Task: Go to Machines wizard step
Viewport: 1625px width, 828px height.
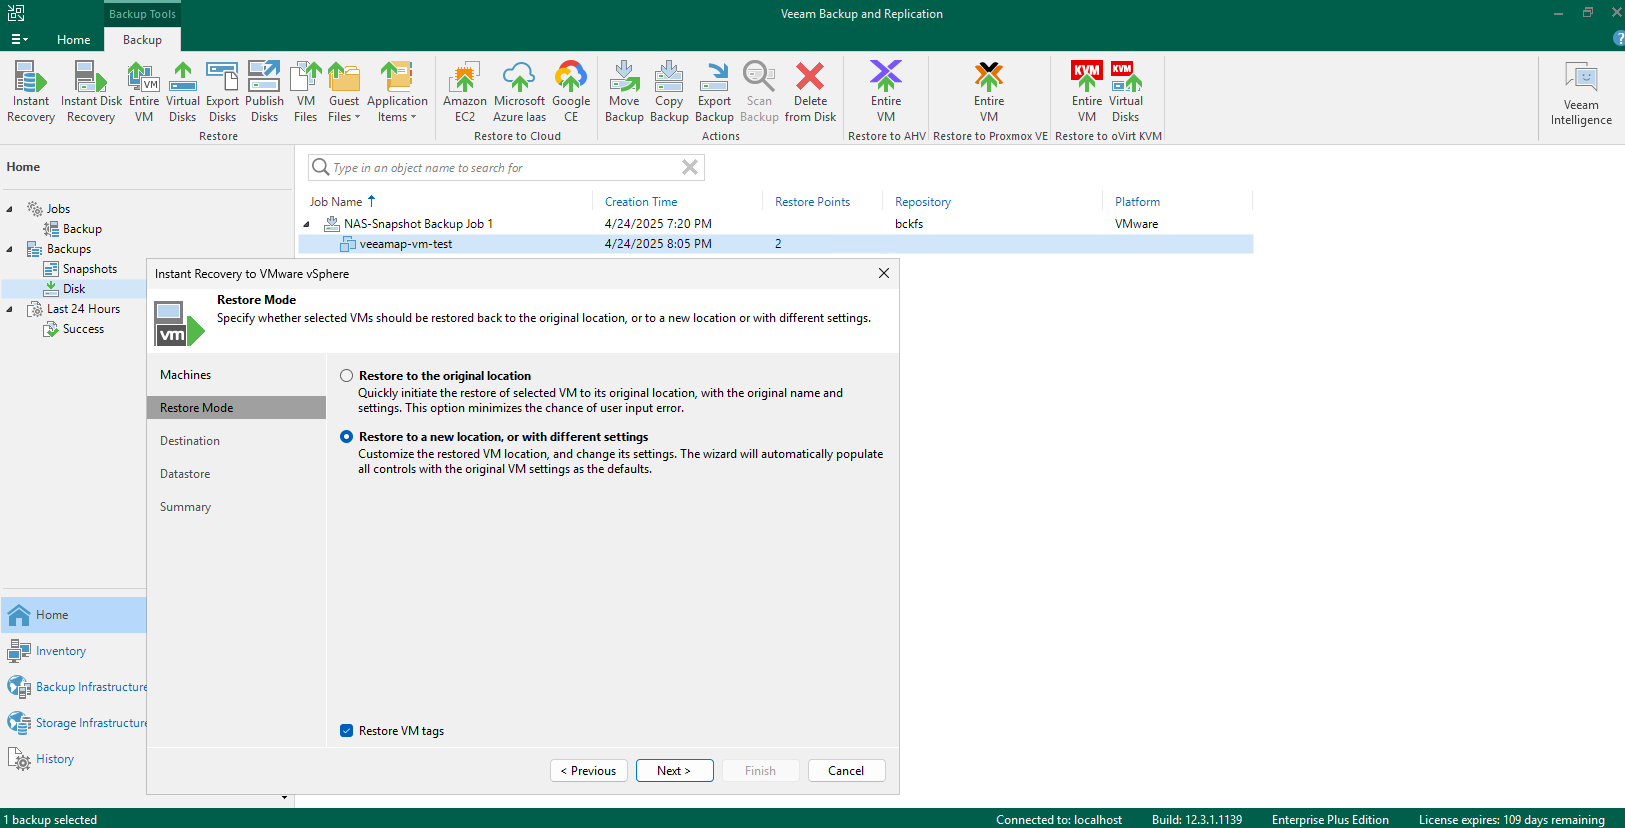Action: 185,375
